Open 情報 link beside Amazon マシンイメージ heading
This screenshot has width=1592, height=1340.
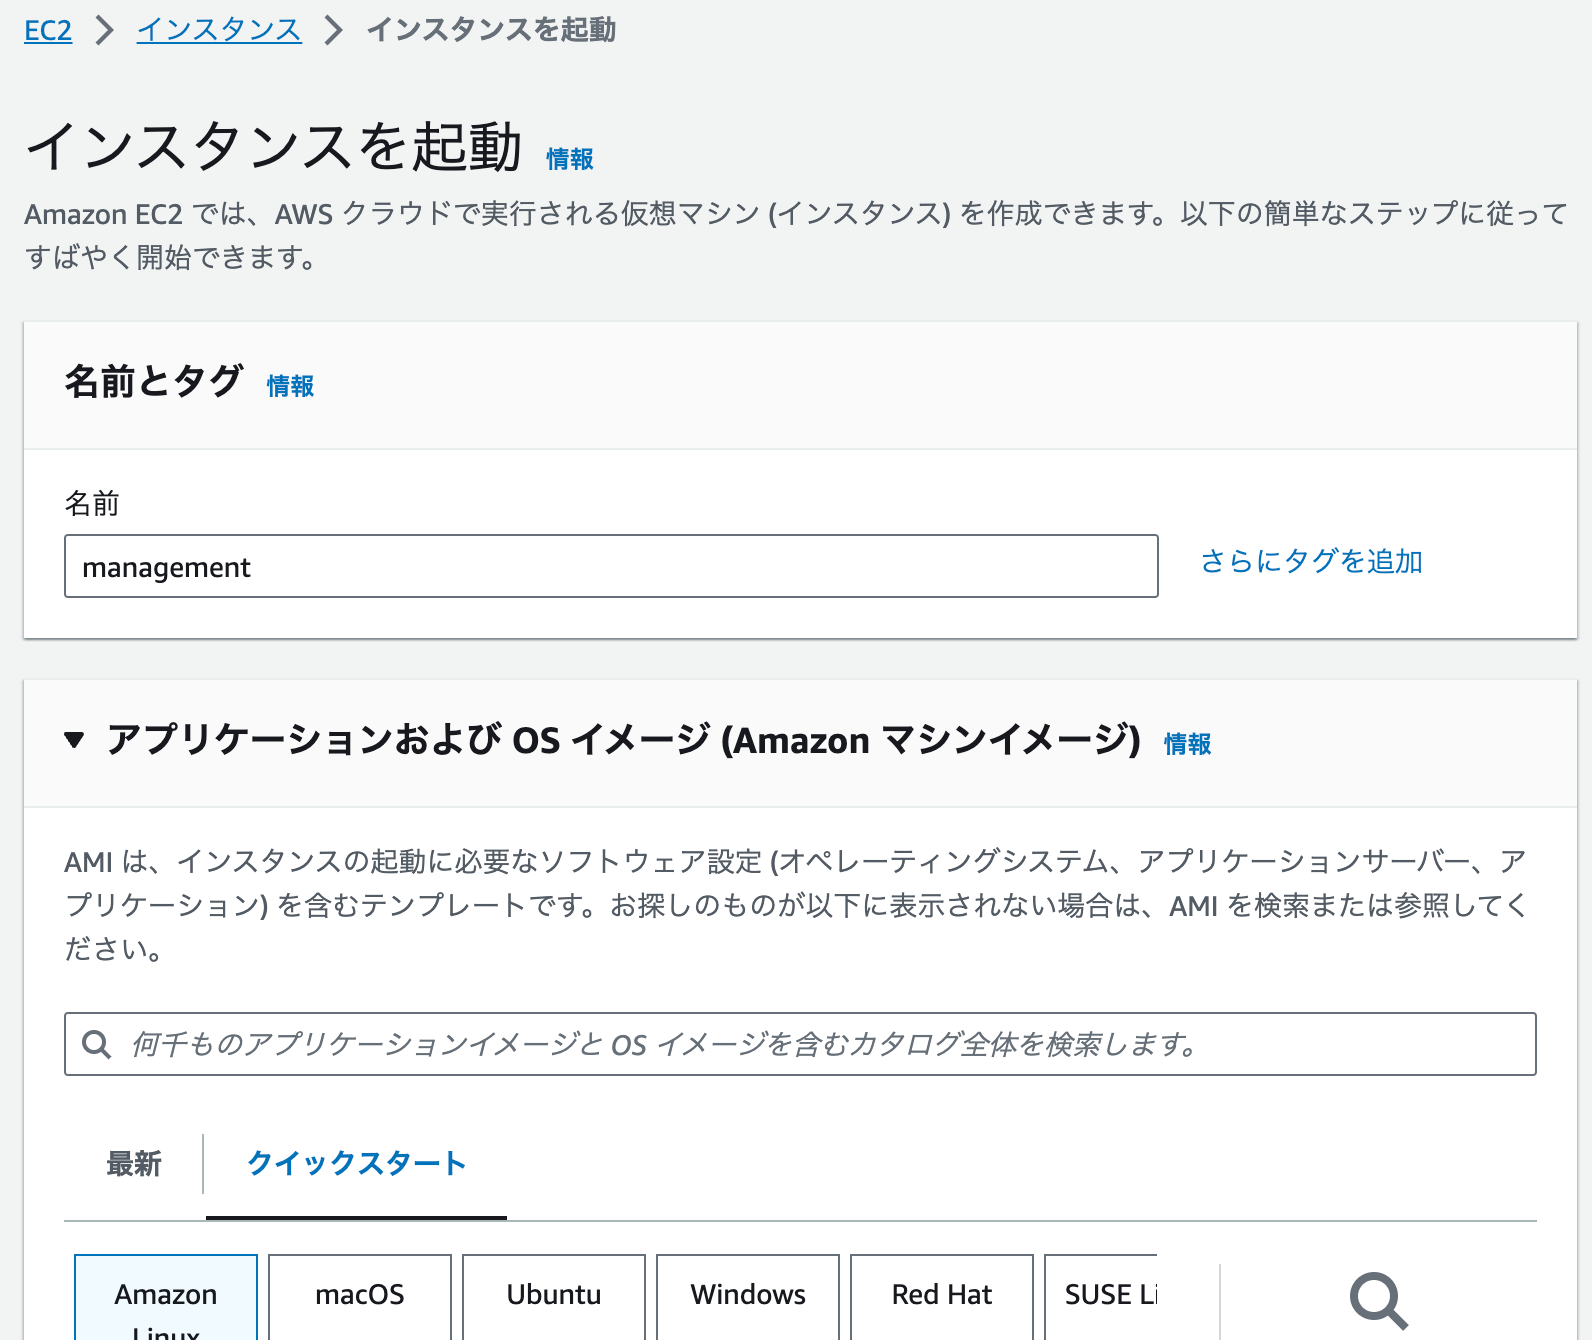click(x=1188, y=744)
